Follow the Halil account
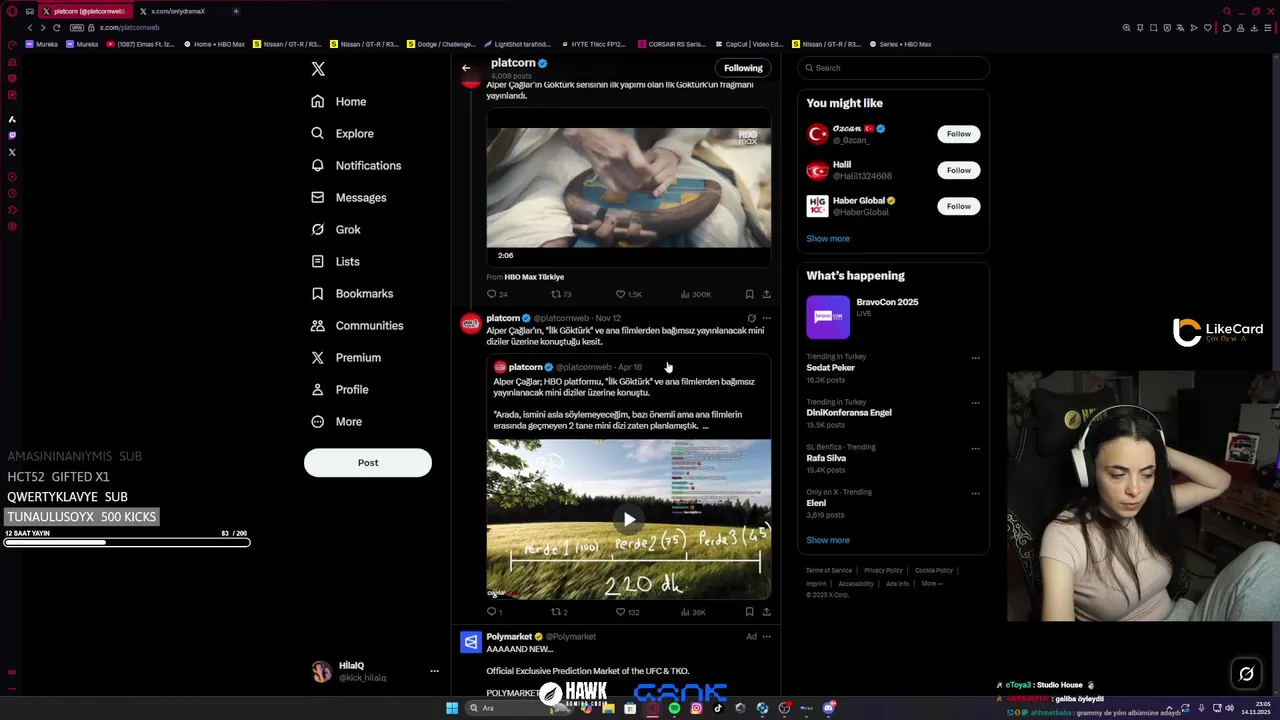 (959, 170)
